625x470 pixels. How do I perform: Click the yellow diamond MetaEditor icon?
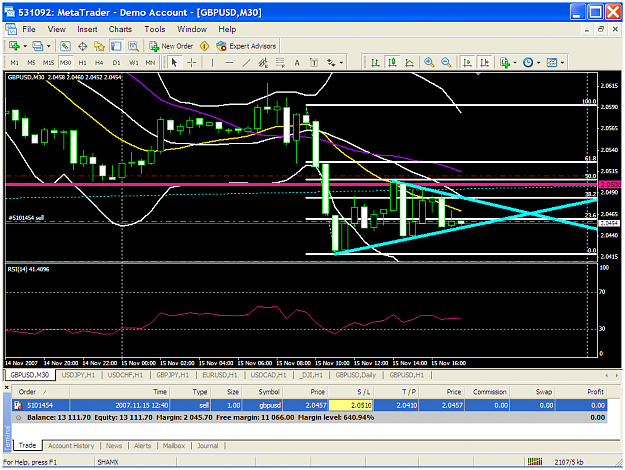(204, 46)
